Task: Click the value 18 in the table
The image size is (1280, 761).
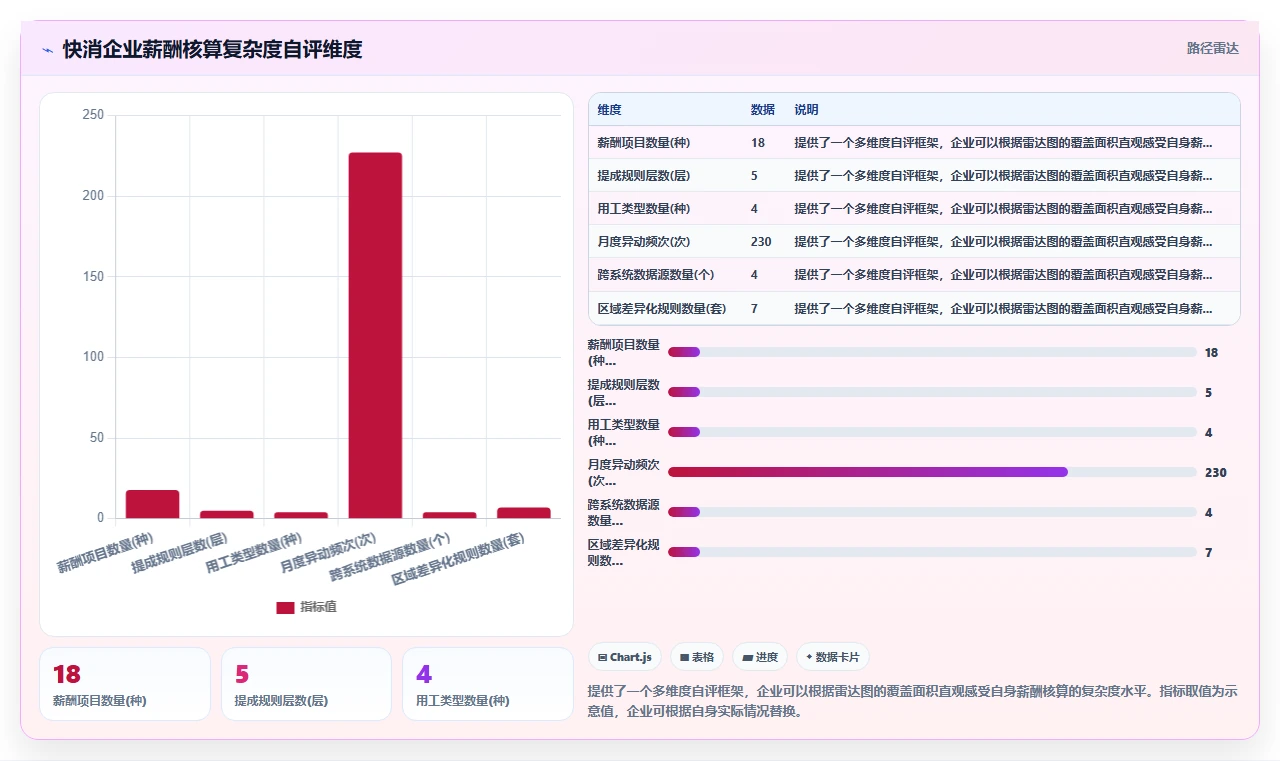Action: coord(758,143)
